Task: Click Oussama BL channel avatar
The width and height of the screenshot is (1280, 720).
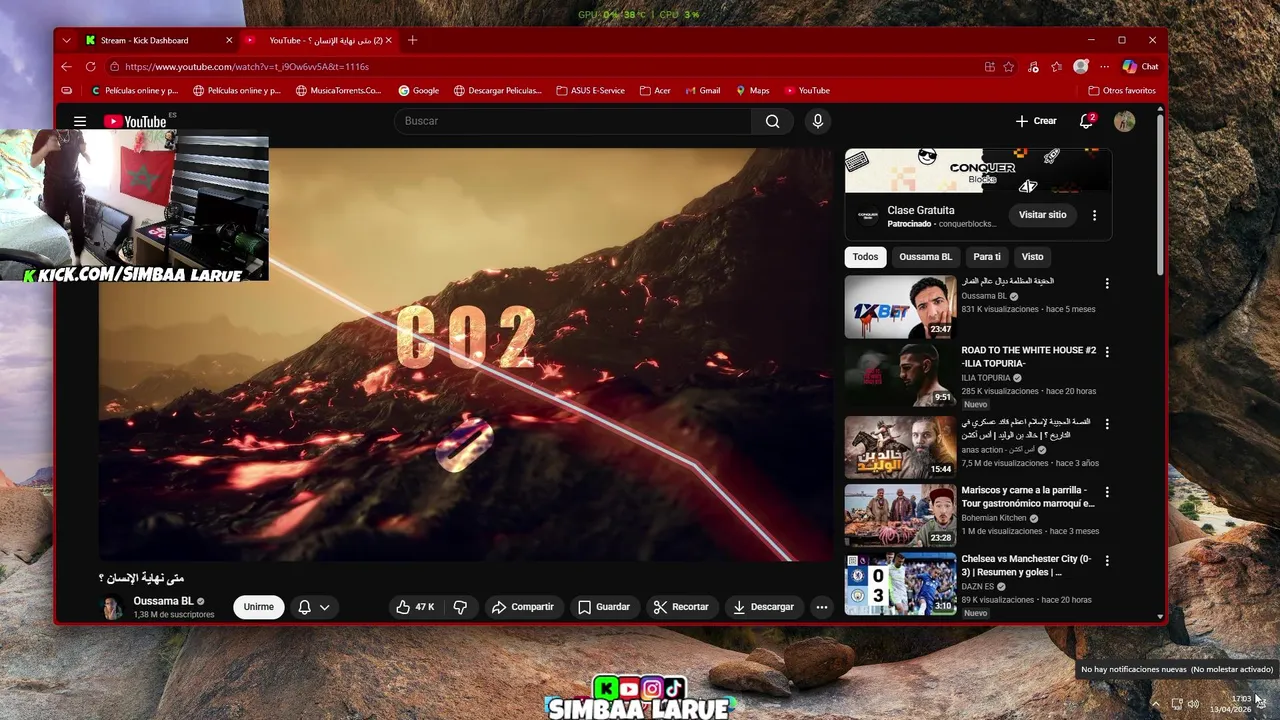Action: click(113, 607)
